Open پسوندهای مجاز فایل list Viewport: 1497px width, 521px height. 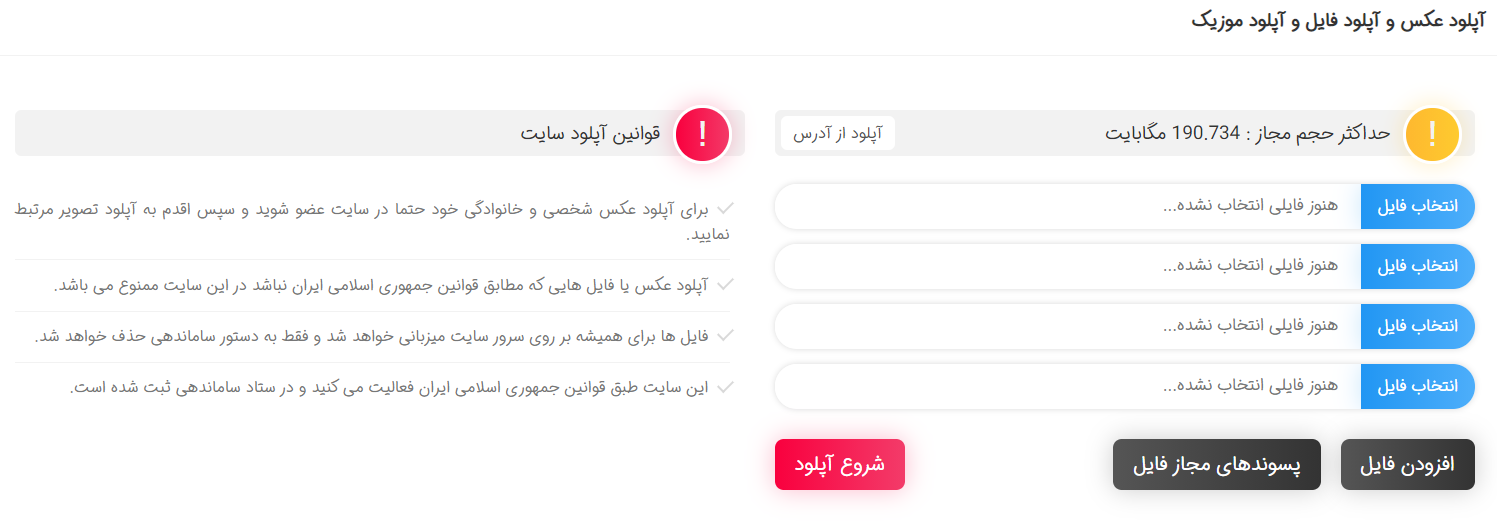1217,465
